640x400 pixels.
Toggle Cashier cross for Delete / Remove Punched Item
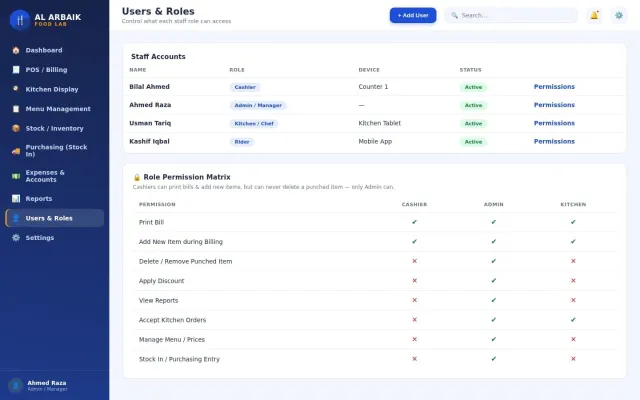click(414, 261)
